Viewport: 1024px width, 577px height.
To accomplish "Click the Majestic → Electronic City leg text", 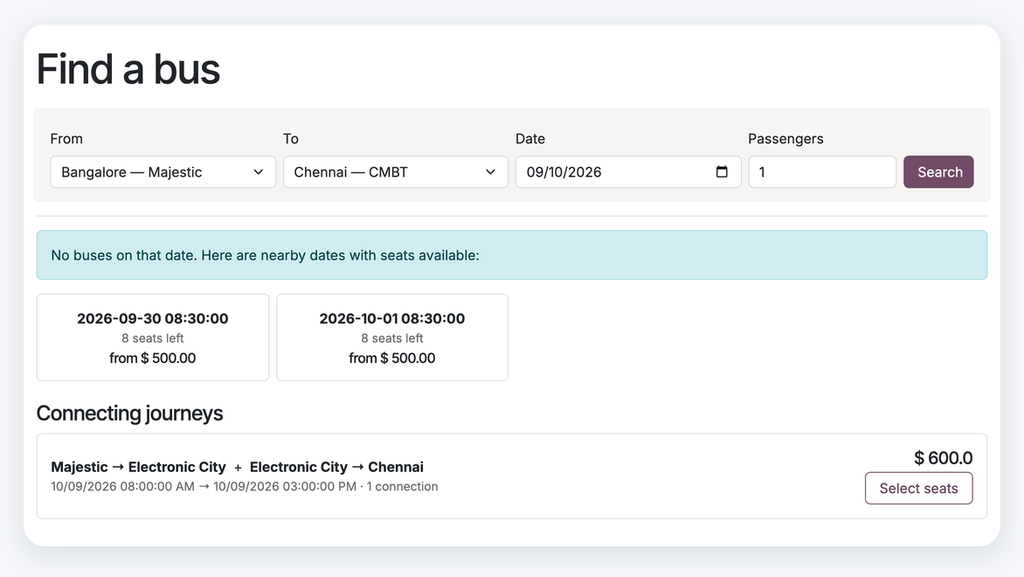I will coord(138,467).
